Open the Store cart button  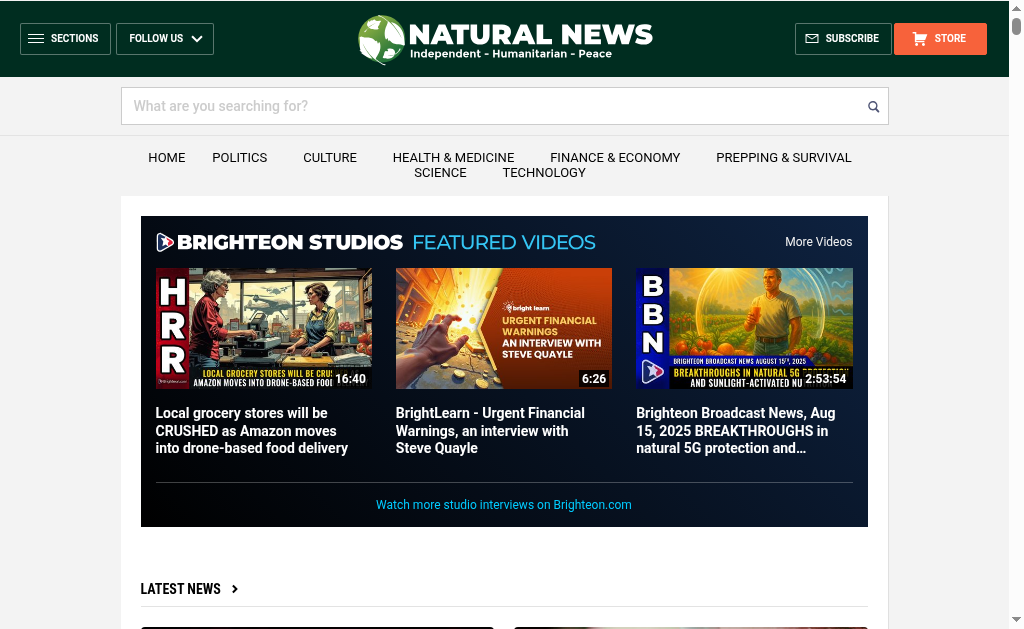tap(940, 39)
